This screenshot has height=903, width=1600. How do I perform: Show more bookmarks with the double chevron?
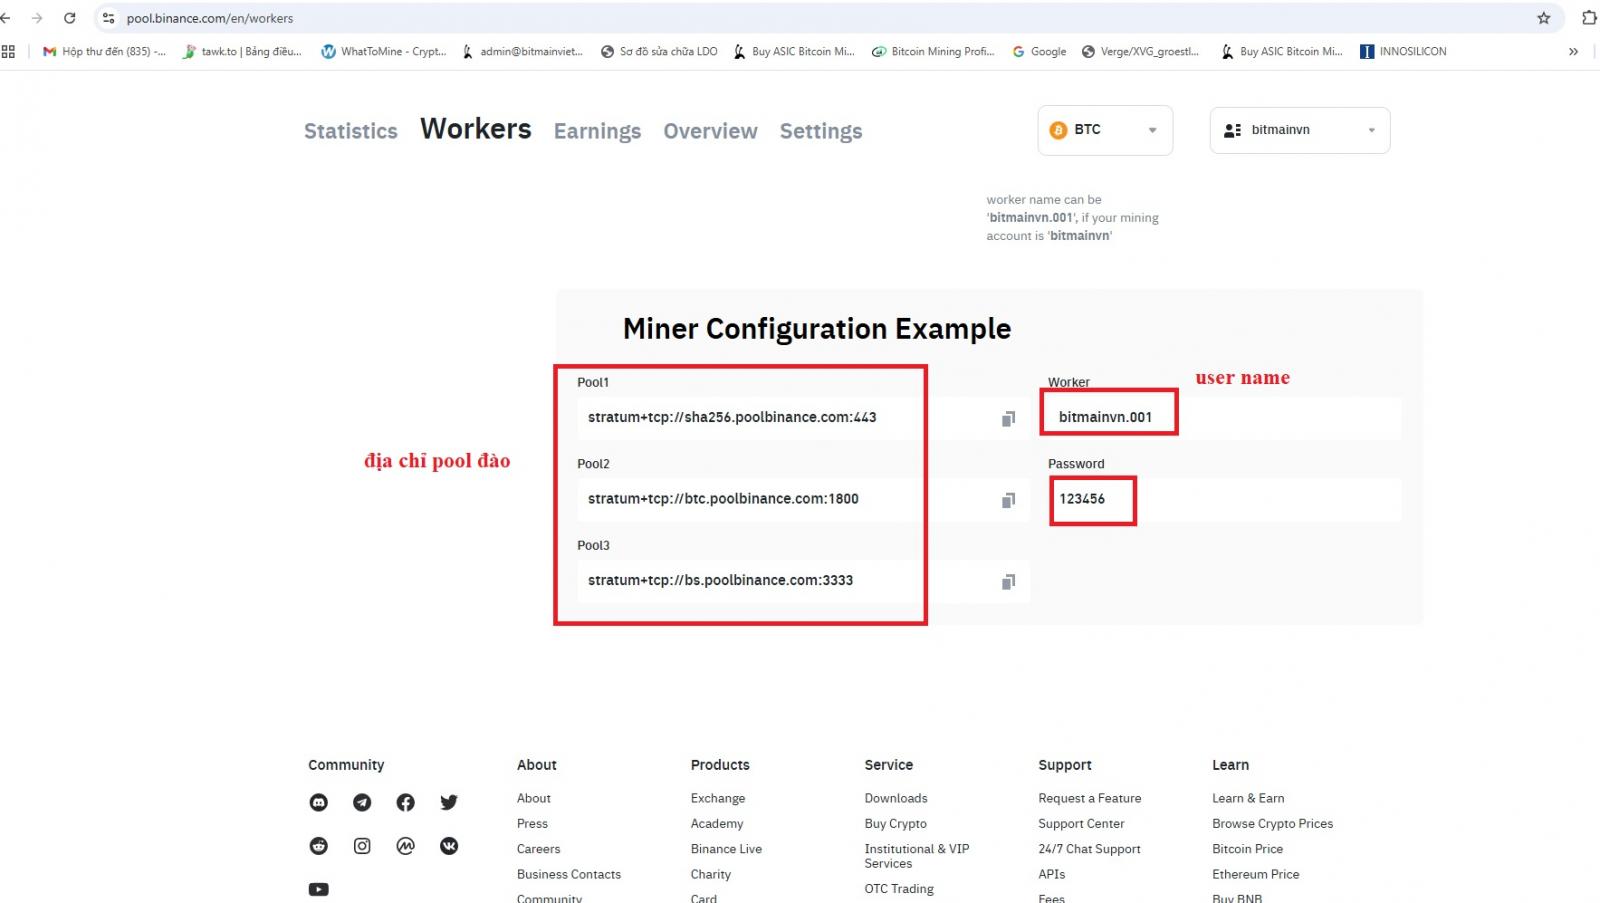pos(1573,51)
